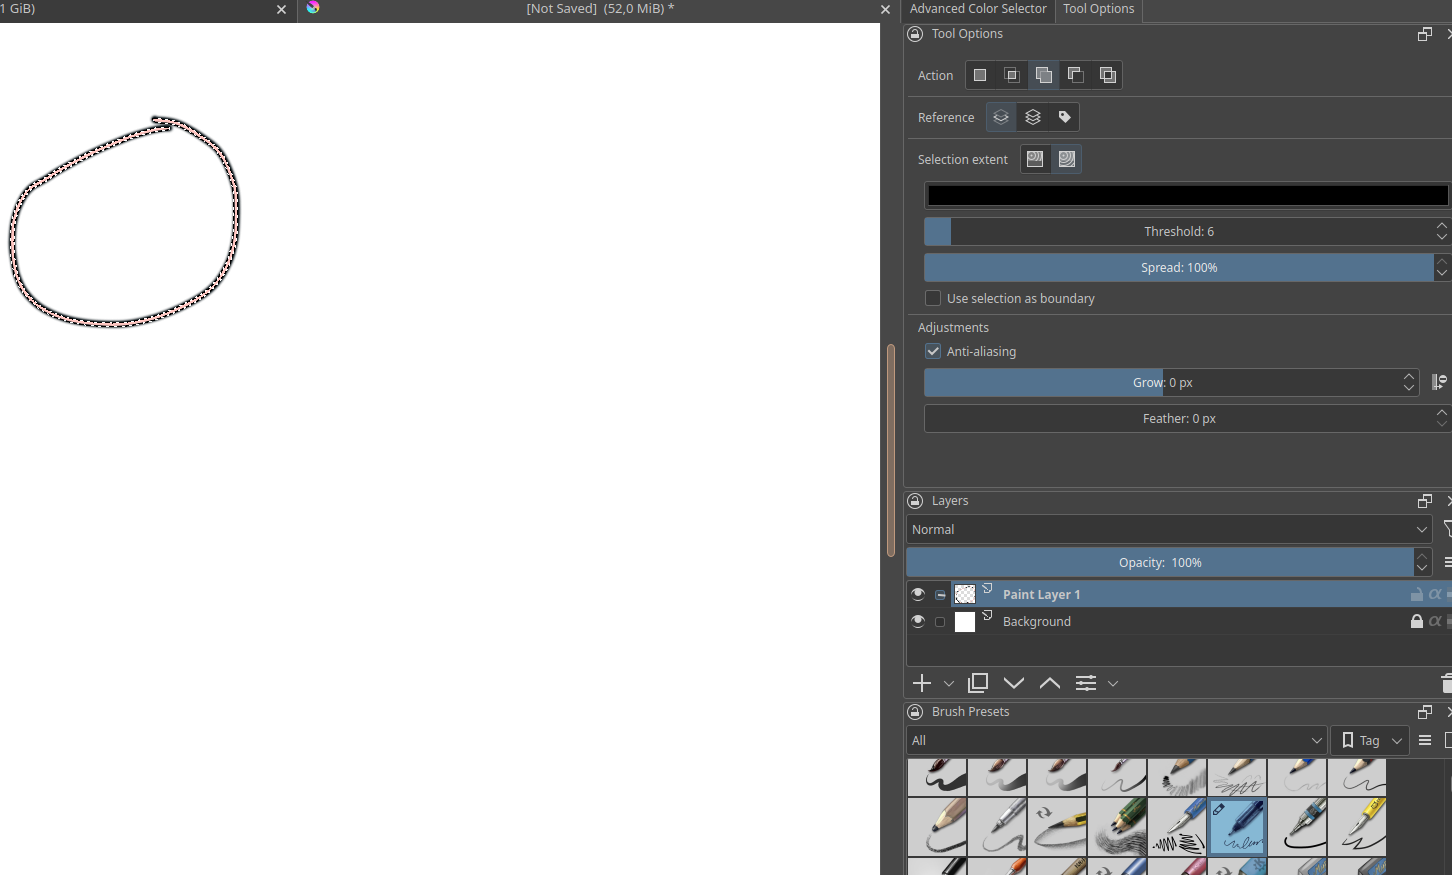Click the Threshold slider bar
The width and height of the screenshot is (1452, 875).
(x=1178, y=231)
